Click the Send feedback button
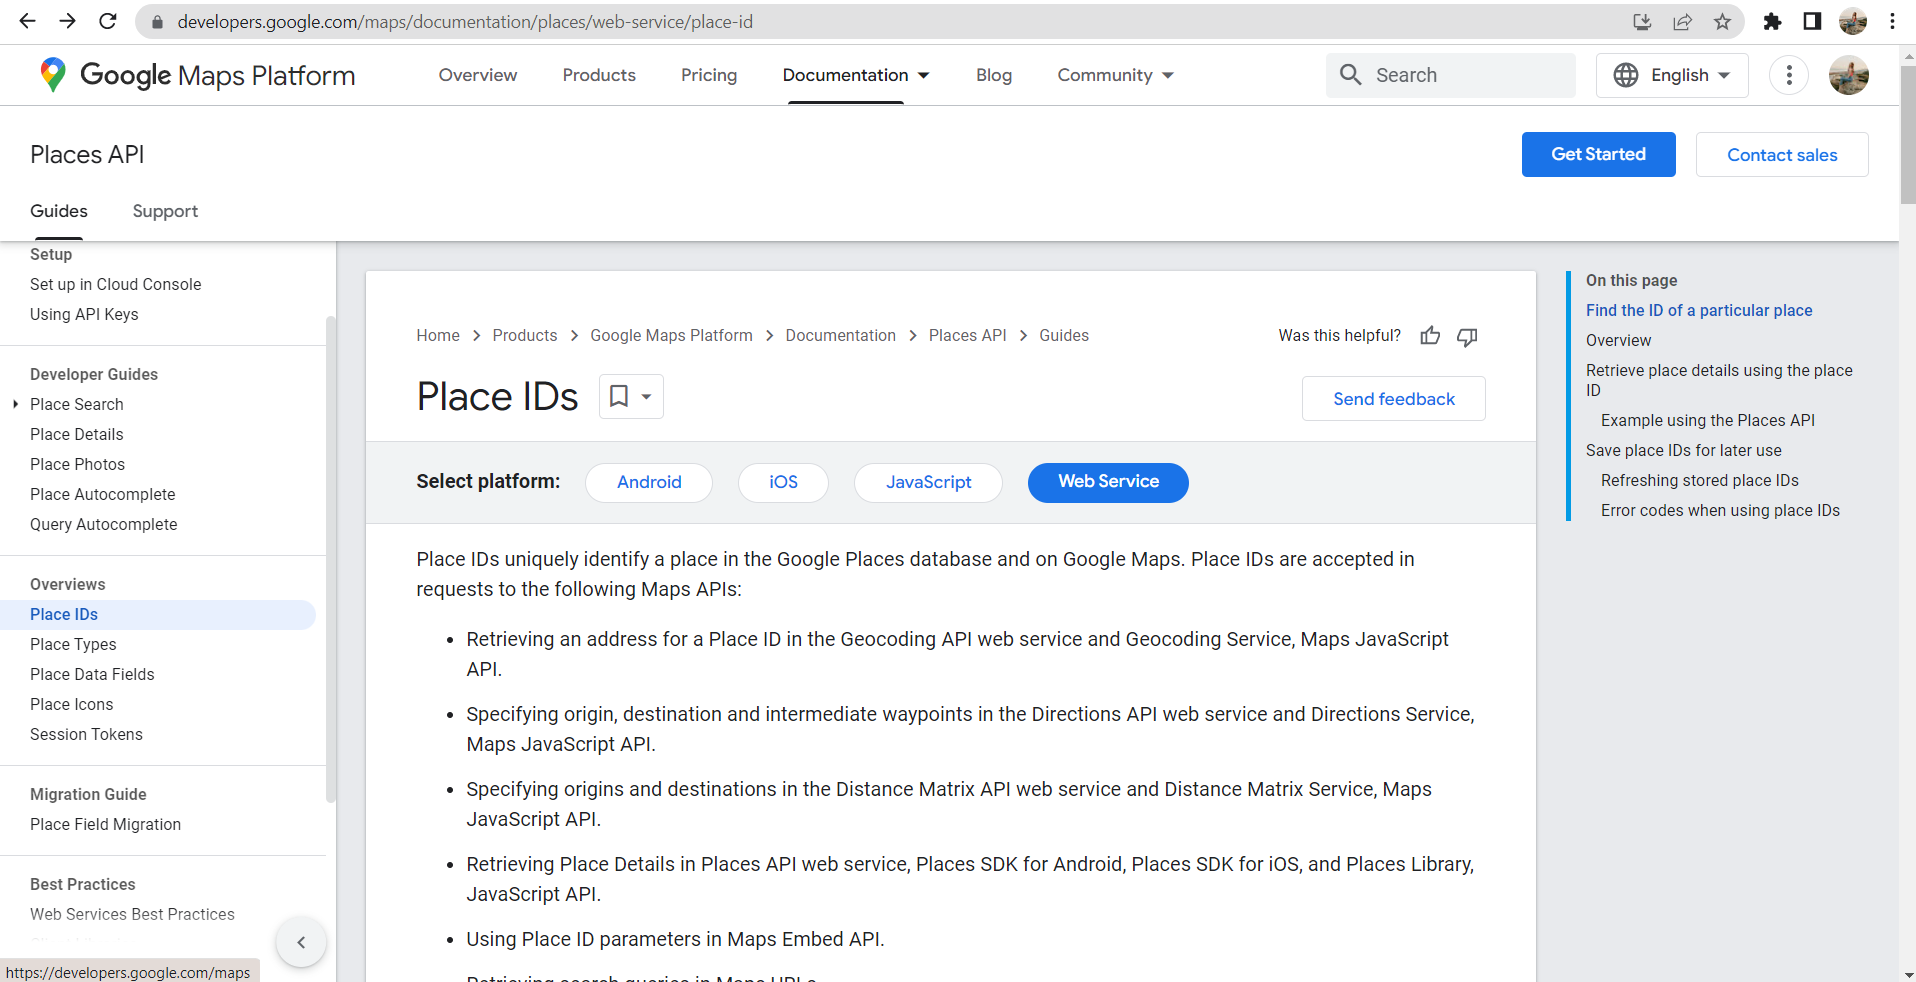Image resolution: width=1916 pixels, height=982 pixels. tap(1394, 399)
